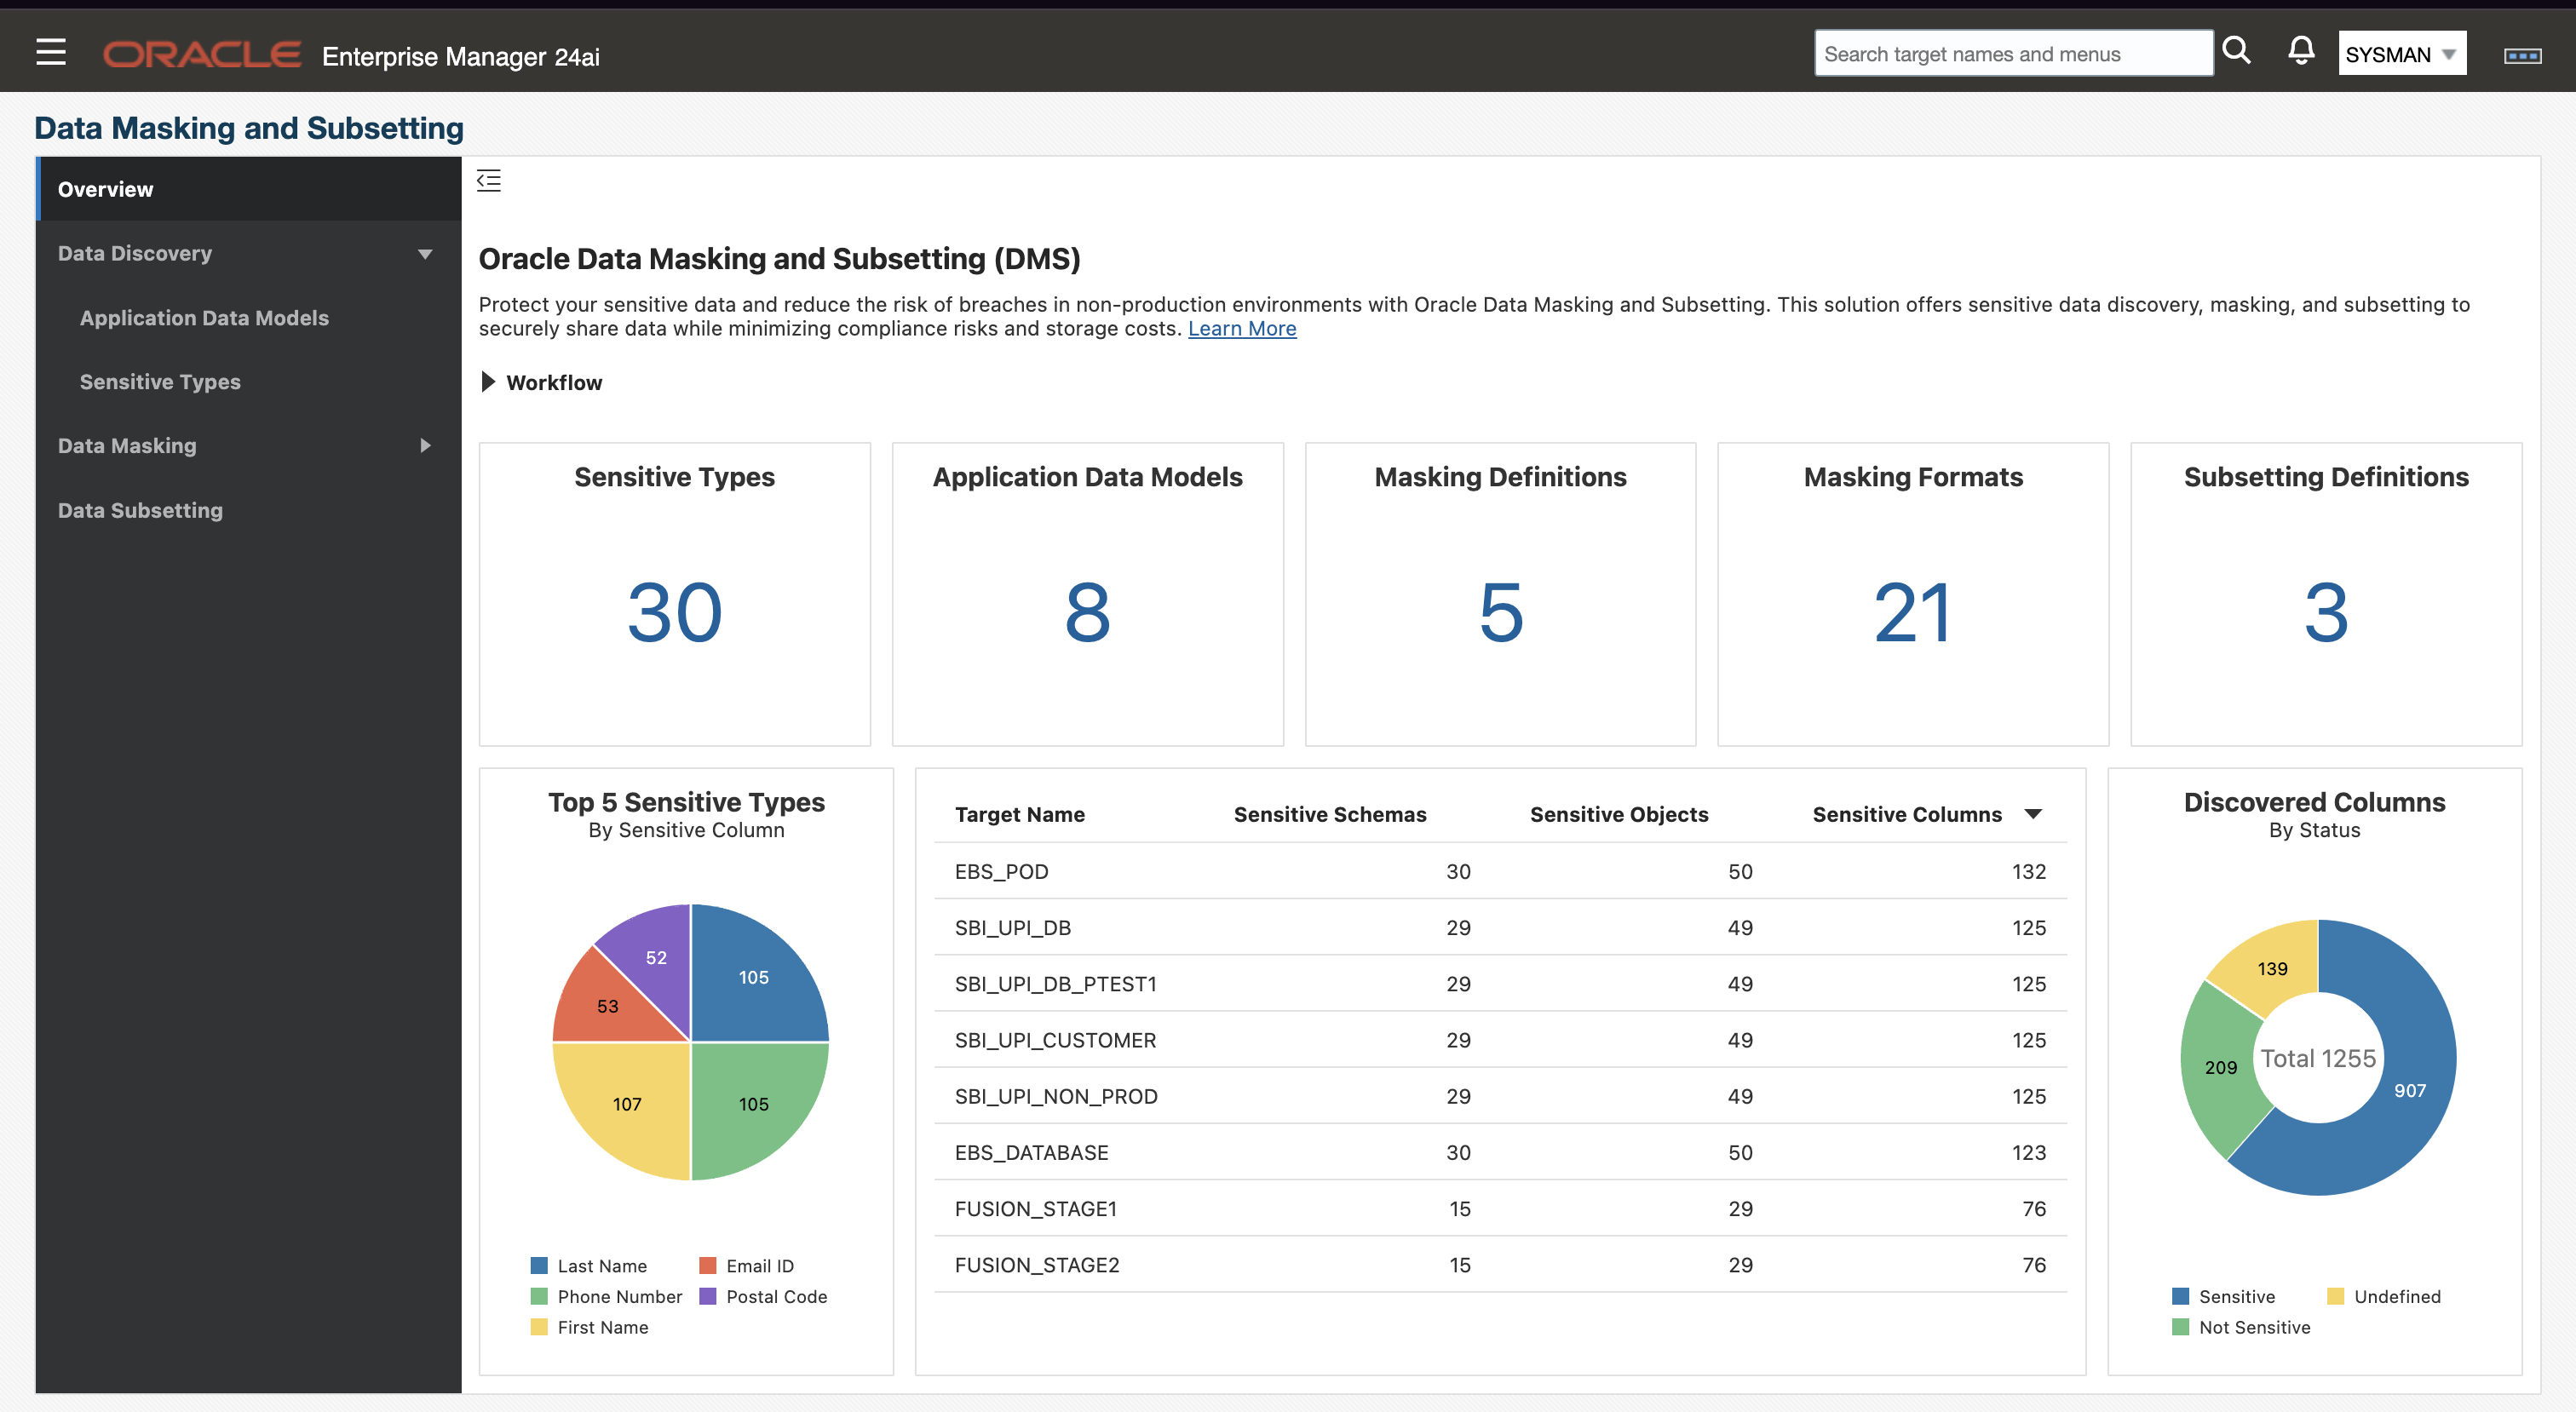Open notifications bell icon
This screenshot has height=1412, width=2576.
click(x=2300, y=51)
